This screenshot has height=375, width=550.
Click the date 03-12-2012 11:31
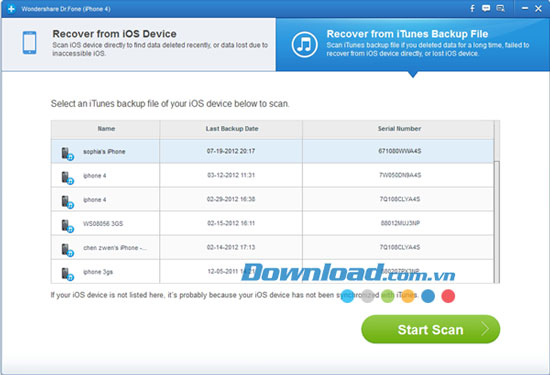pyautogui.click(x=231, y=175)
